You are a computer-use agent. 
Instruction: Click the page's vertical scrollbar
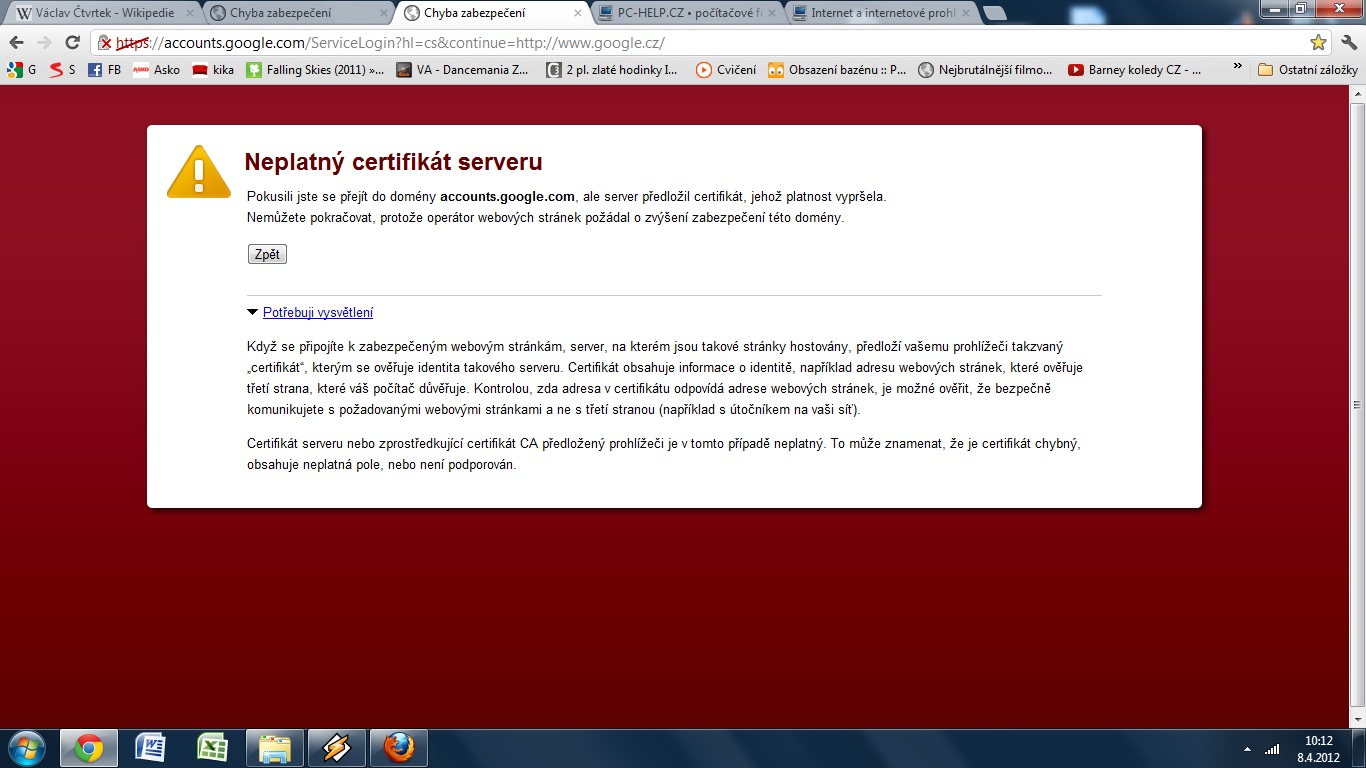pos(1357,405)
